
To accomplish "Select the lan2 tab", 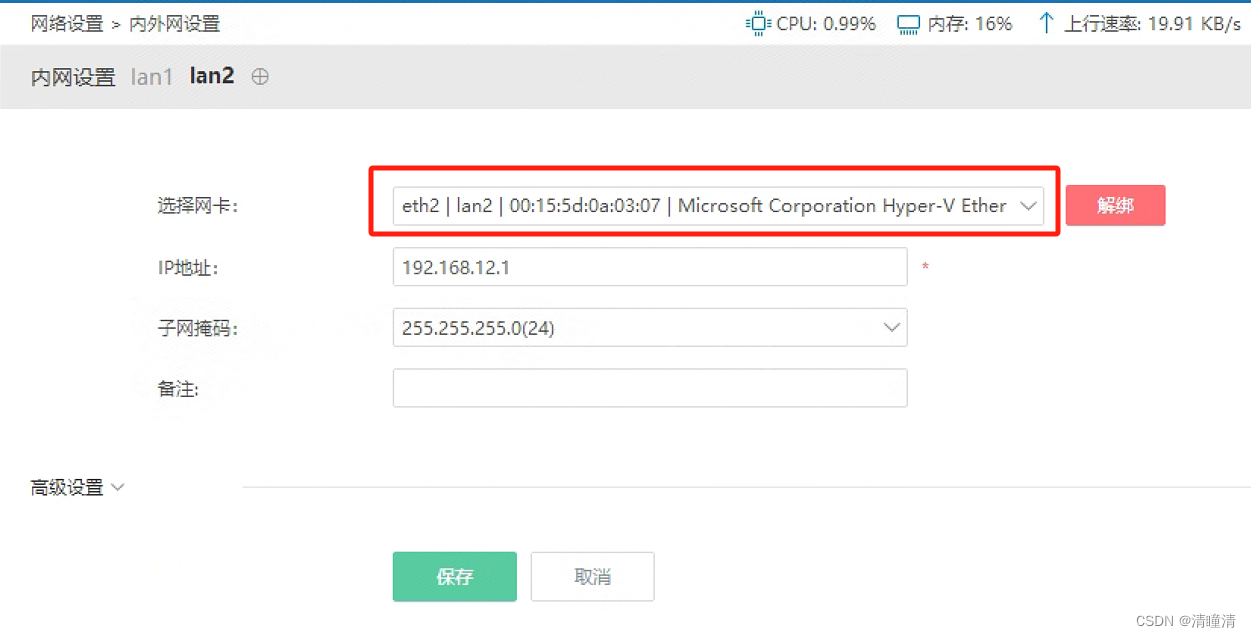I will [x=212, y=76].
